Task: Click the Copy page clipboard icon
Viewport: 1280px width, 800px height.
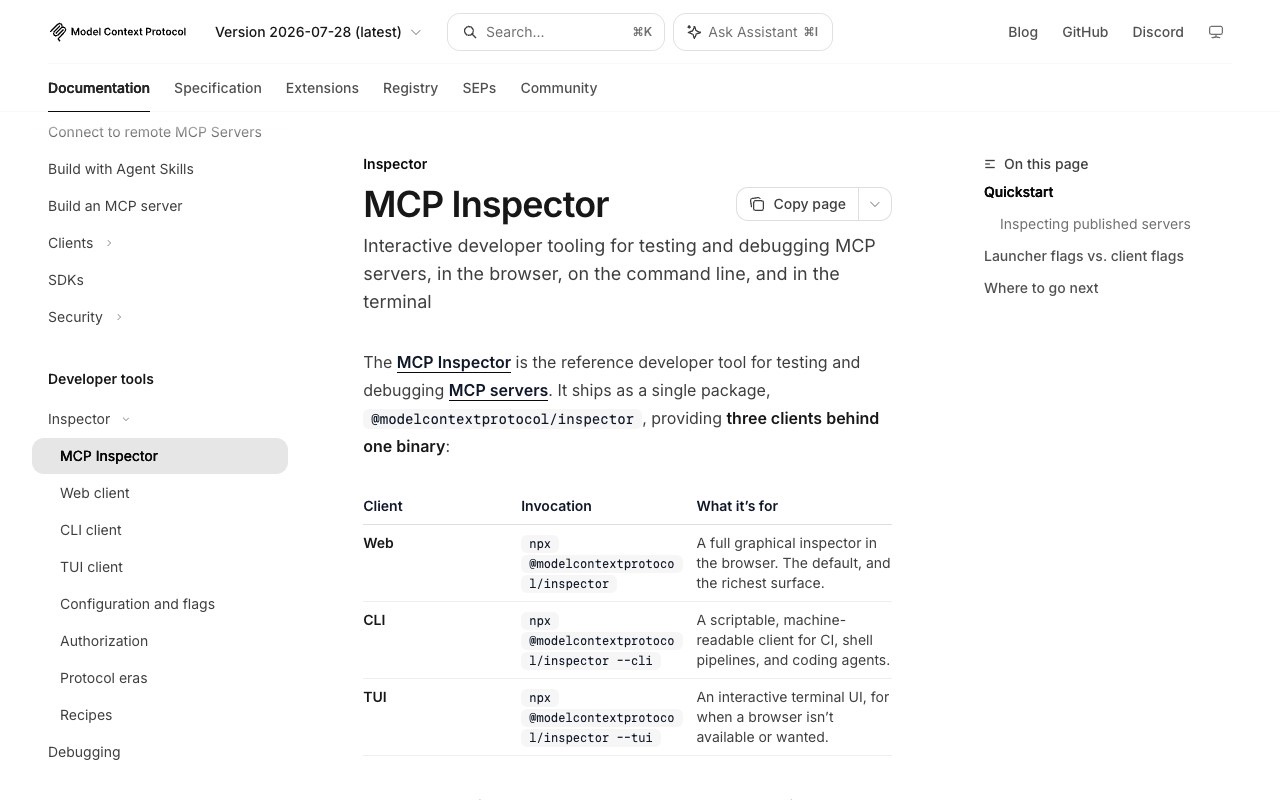Action: [757, 204]
